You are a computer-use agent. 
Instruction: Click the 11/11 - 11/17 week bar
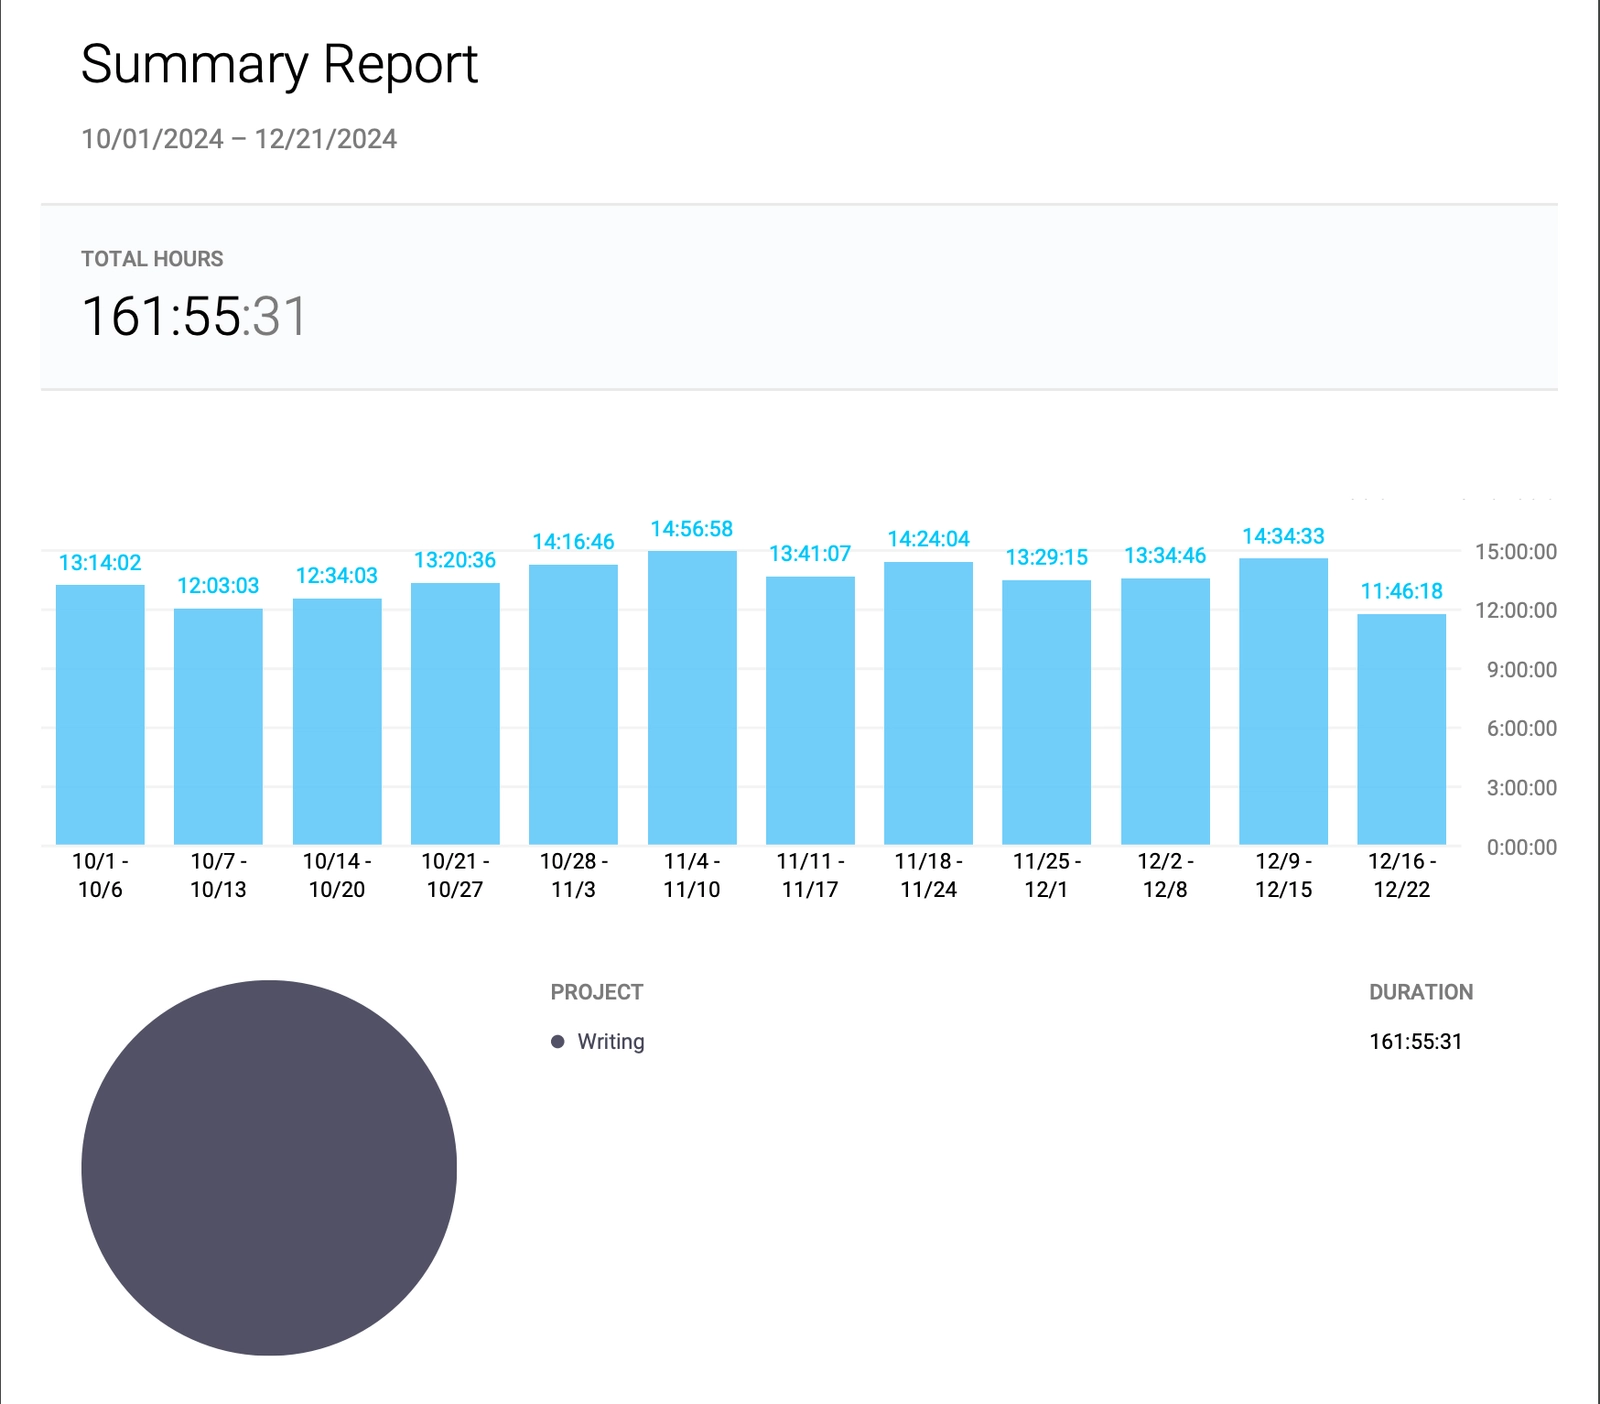[x=810, y=710]
